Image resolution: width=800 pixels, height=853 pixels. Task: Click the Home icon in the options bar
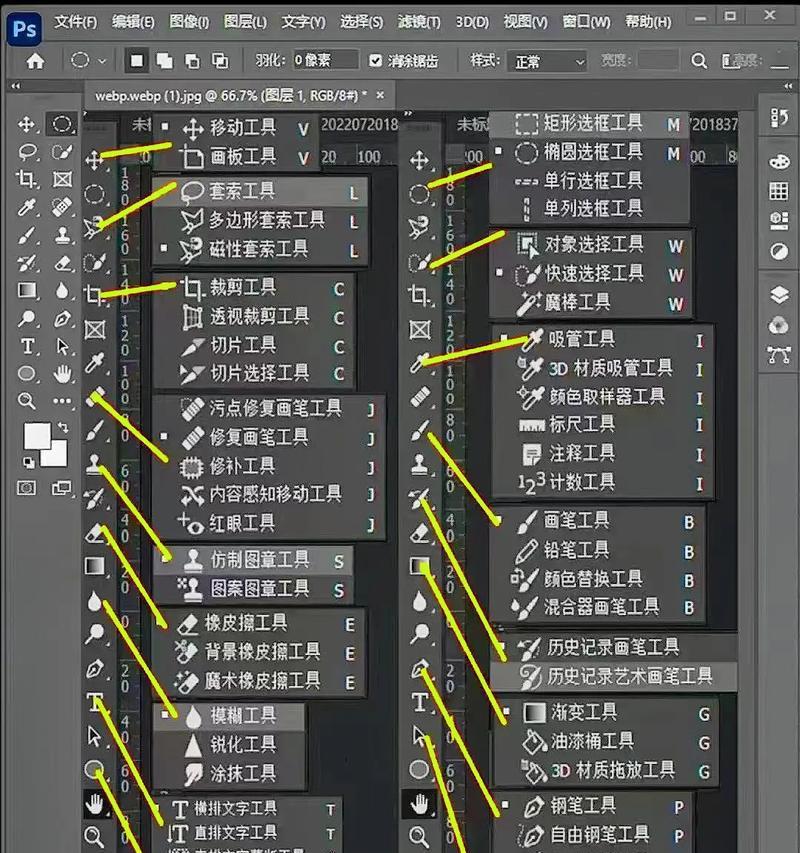coord(35,61)
